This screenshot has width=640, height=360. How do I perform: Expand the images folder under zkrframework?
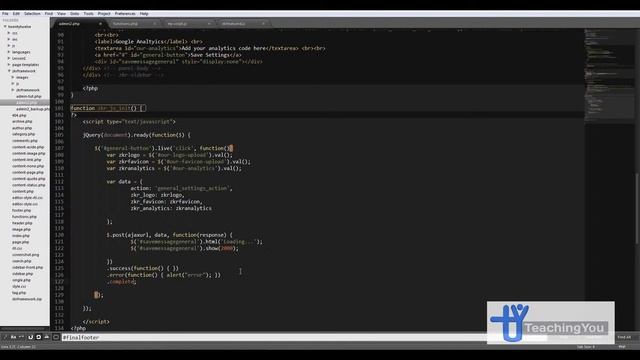click(13, 77)
